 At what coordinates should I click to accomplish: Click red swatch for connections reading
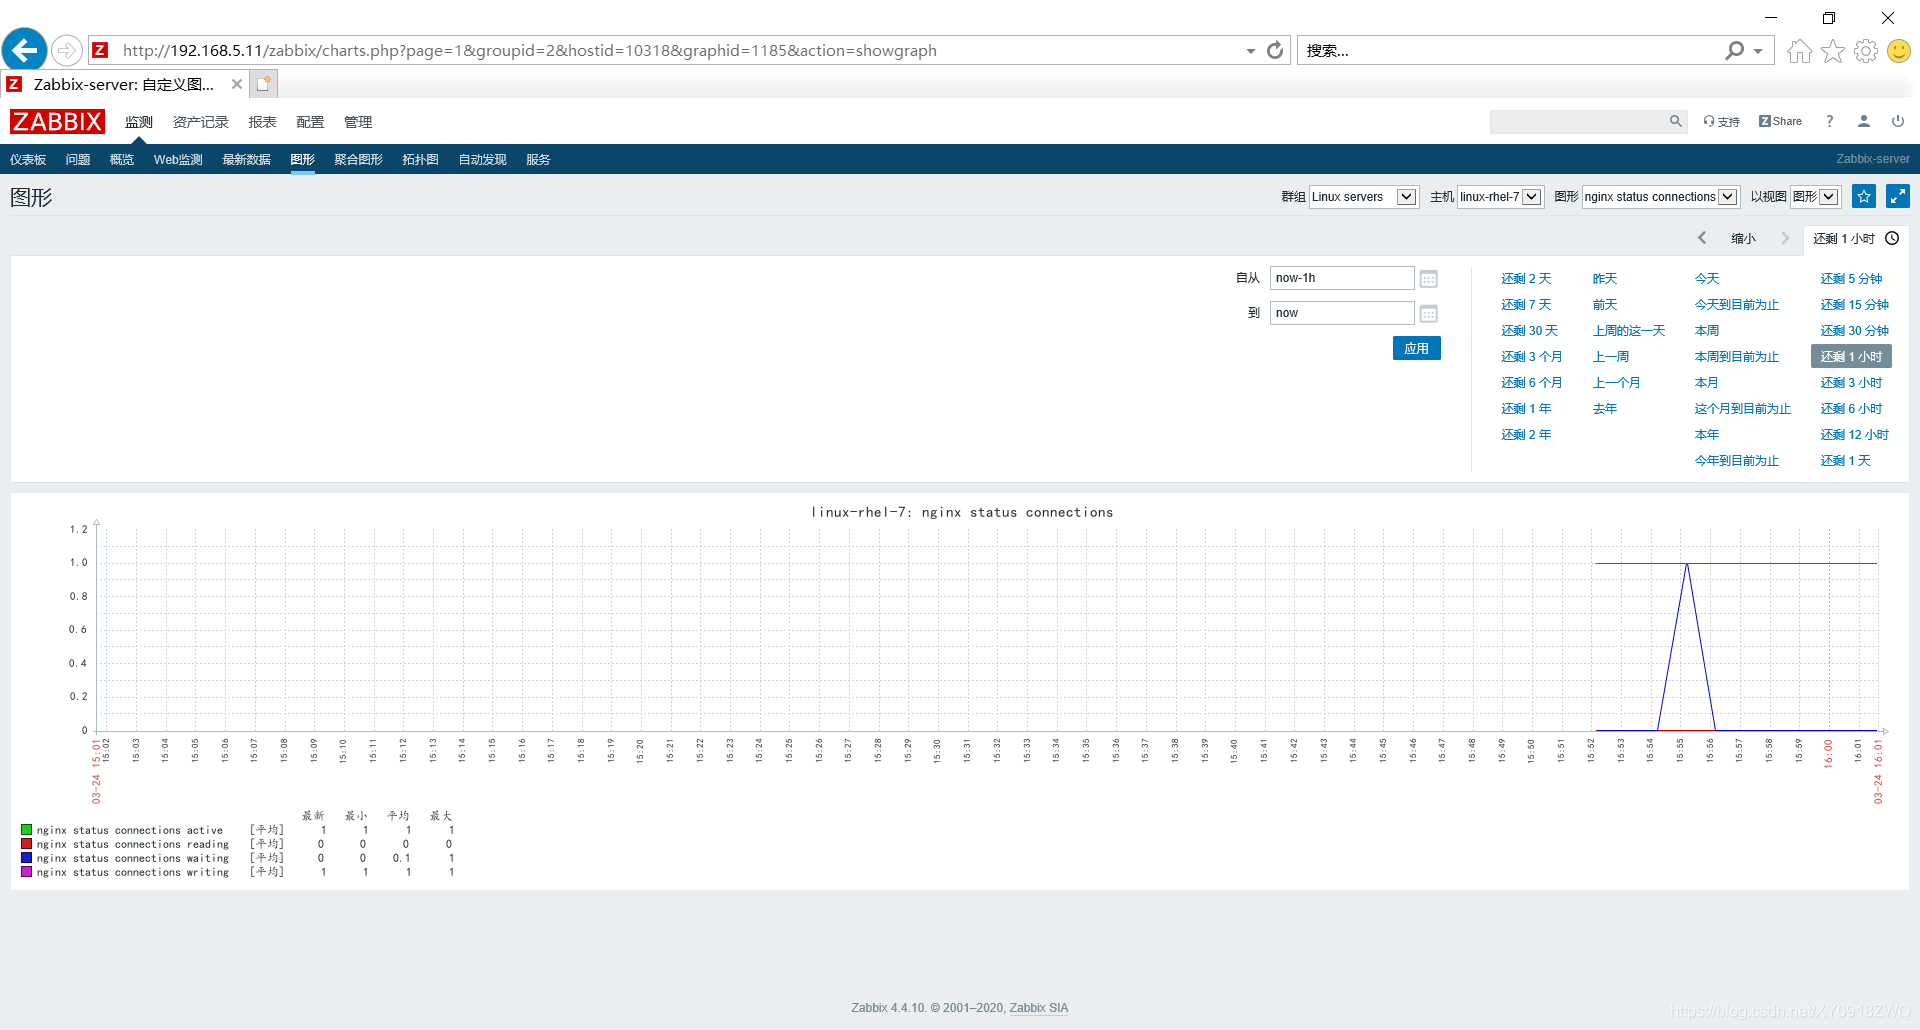(27, 844)
